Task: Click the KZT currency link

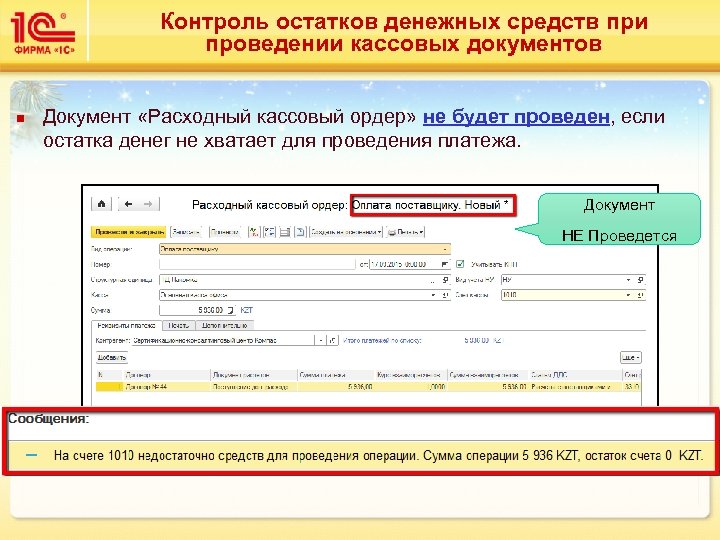Action: point(247,310)
